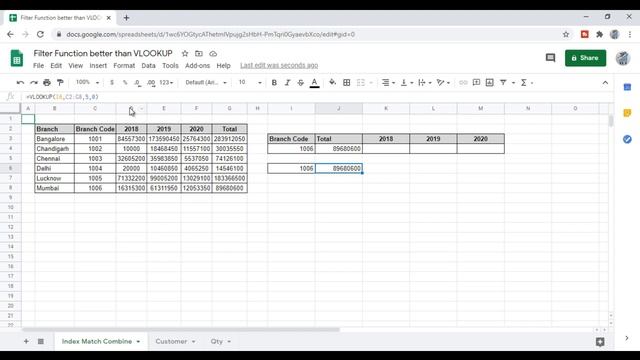Open the Borders tool
The image size is (640, 360).
pyautogui.click(x=347, y=83)
